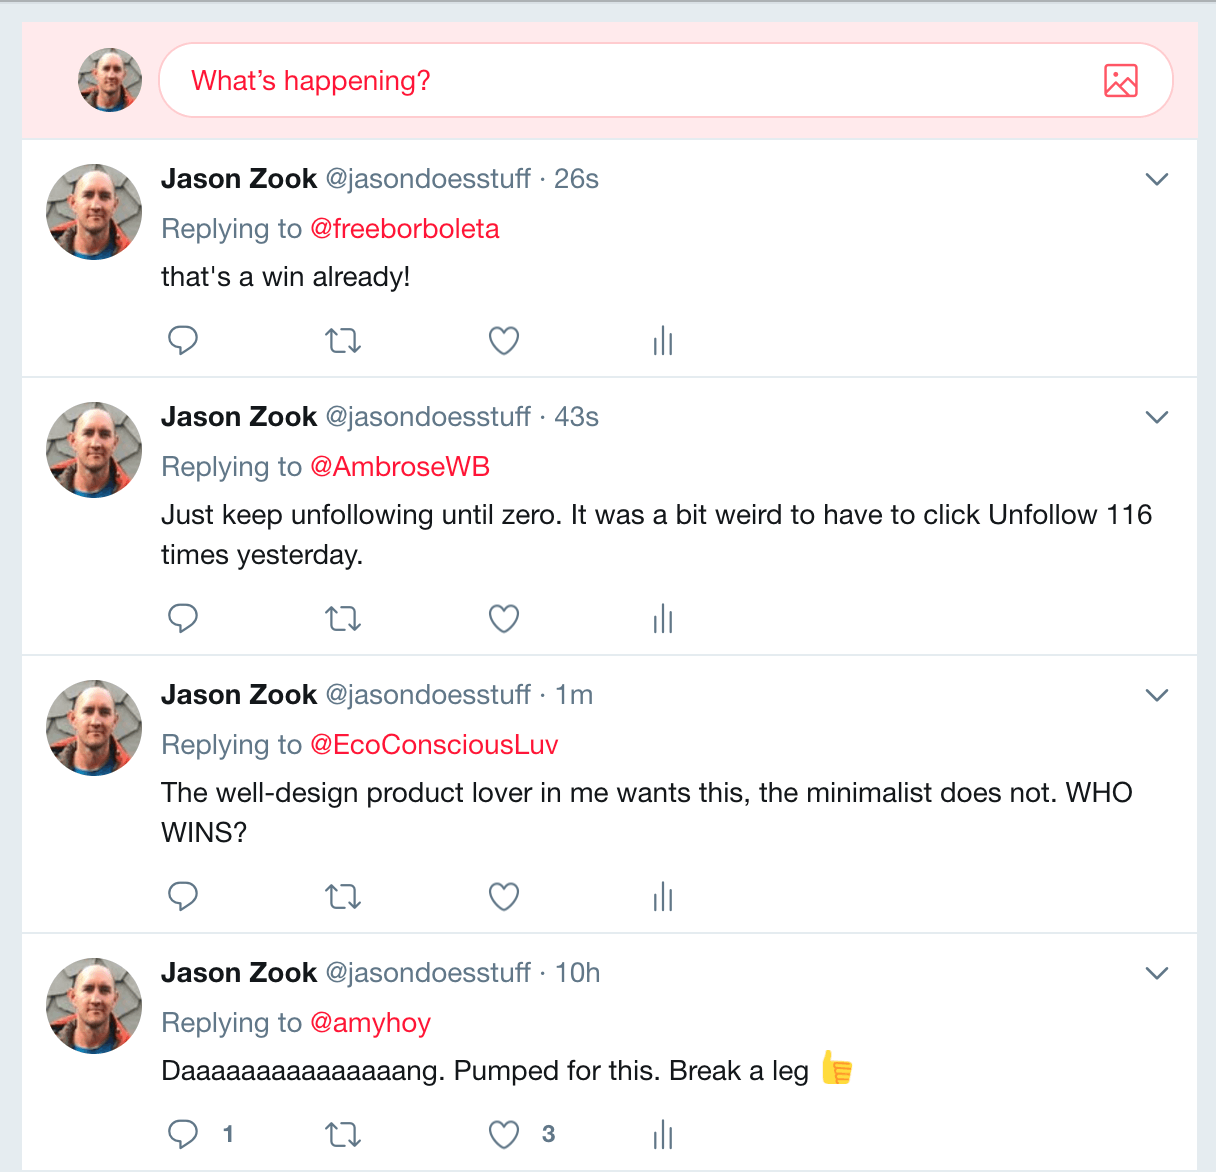Reply to the "that's a win already!" tweet
The width and height of the screenshot is (1216, 1172).
(x=183, y=340)
